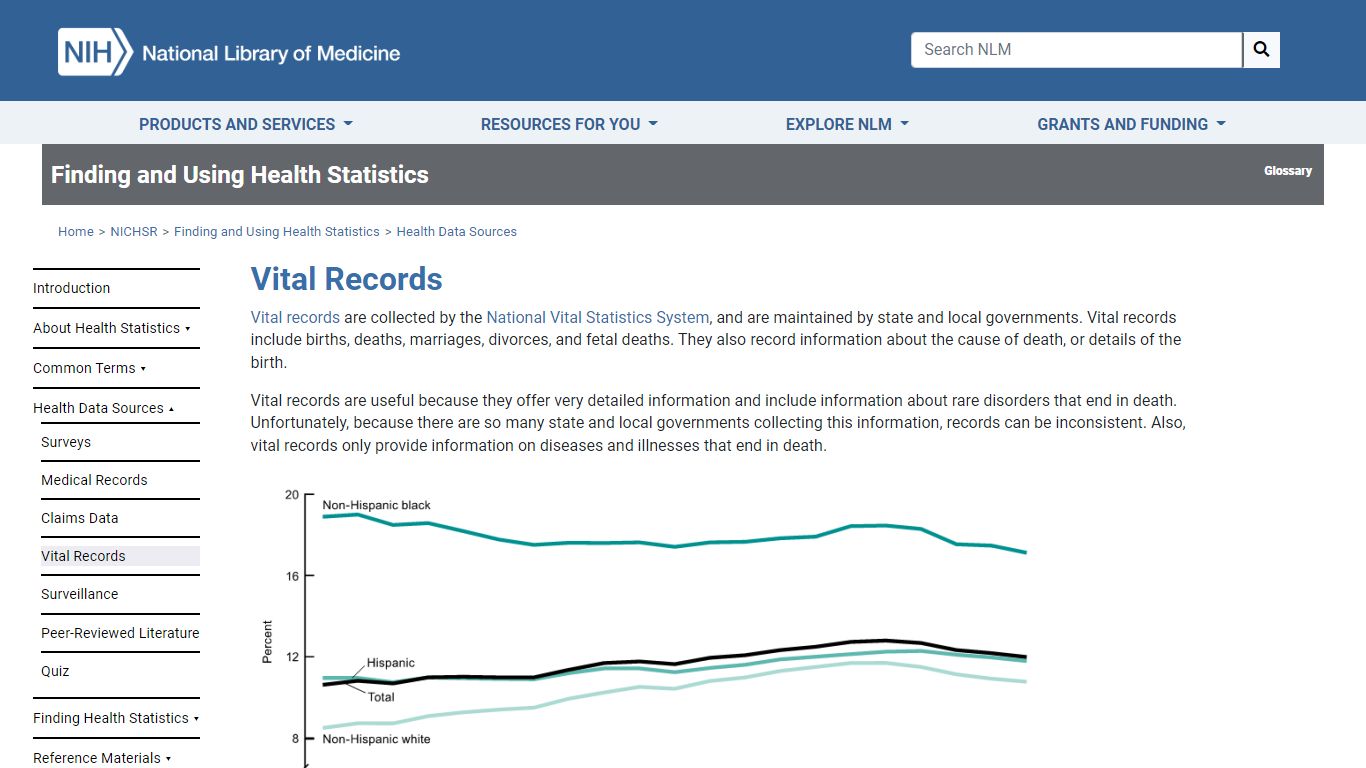
Task: Open the Glossary link in the header
Action: point(1287,171)
